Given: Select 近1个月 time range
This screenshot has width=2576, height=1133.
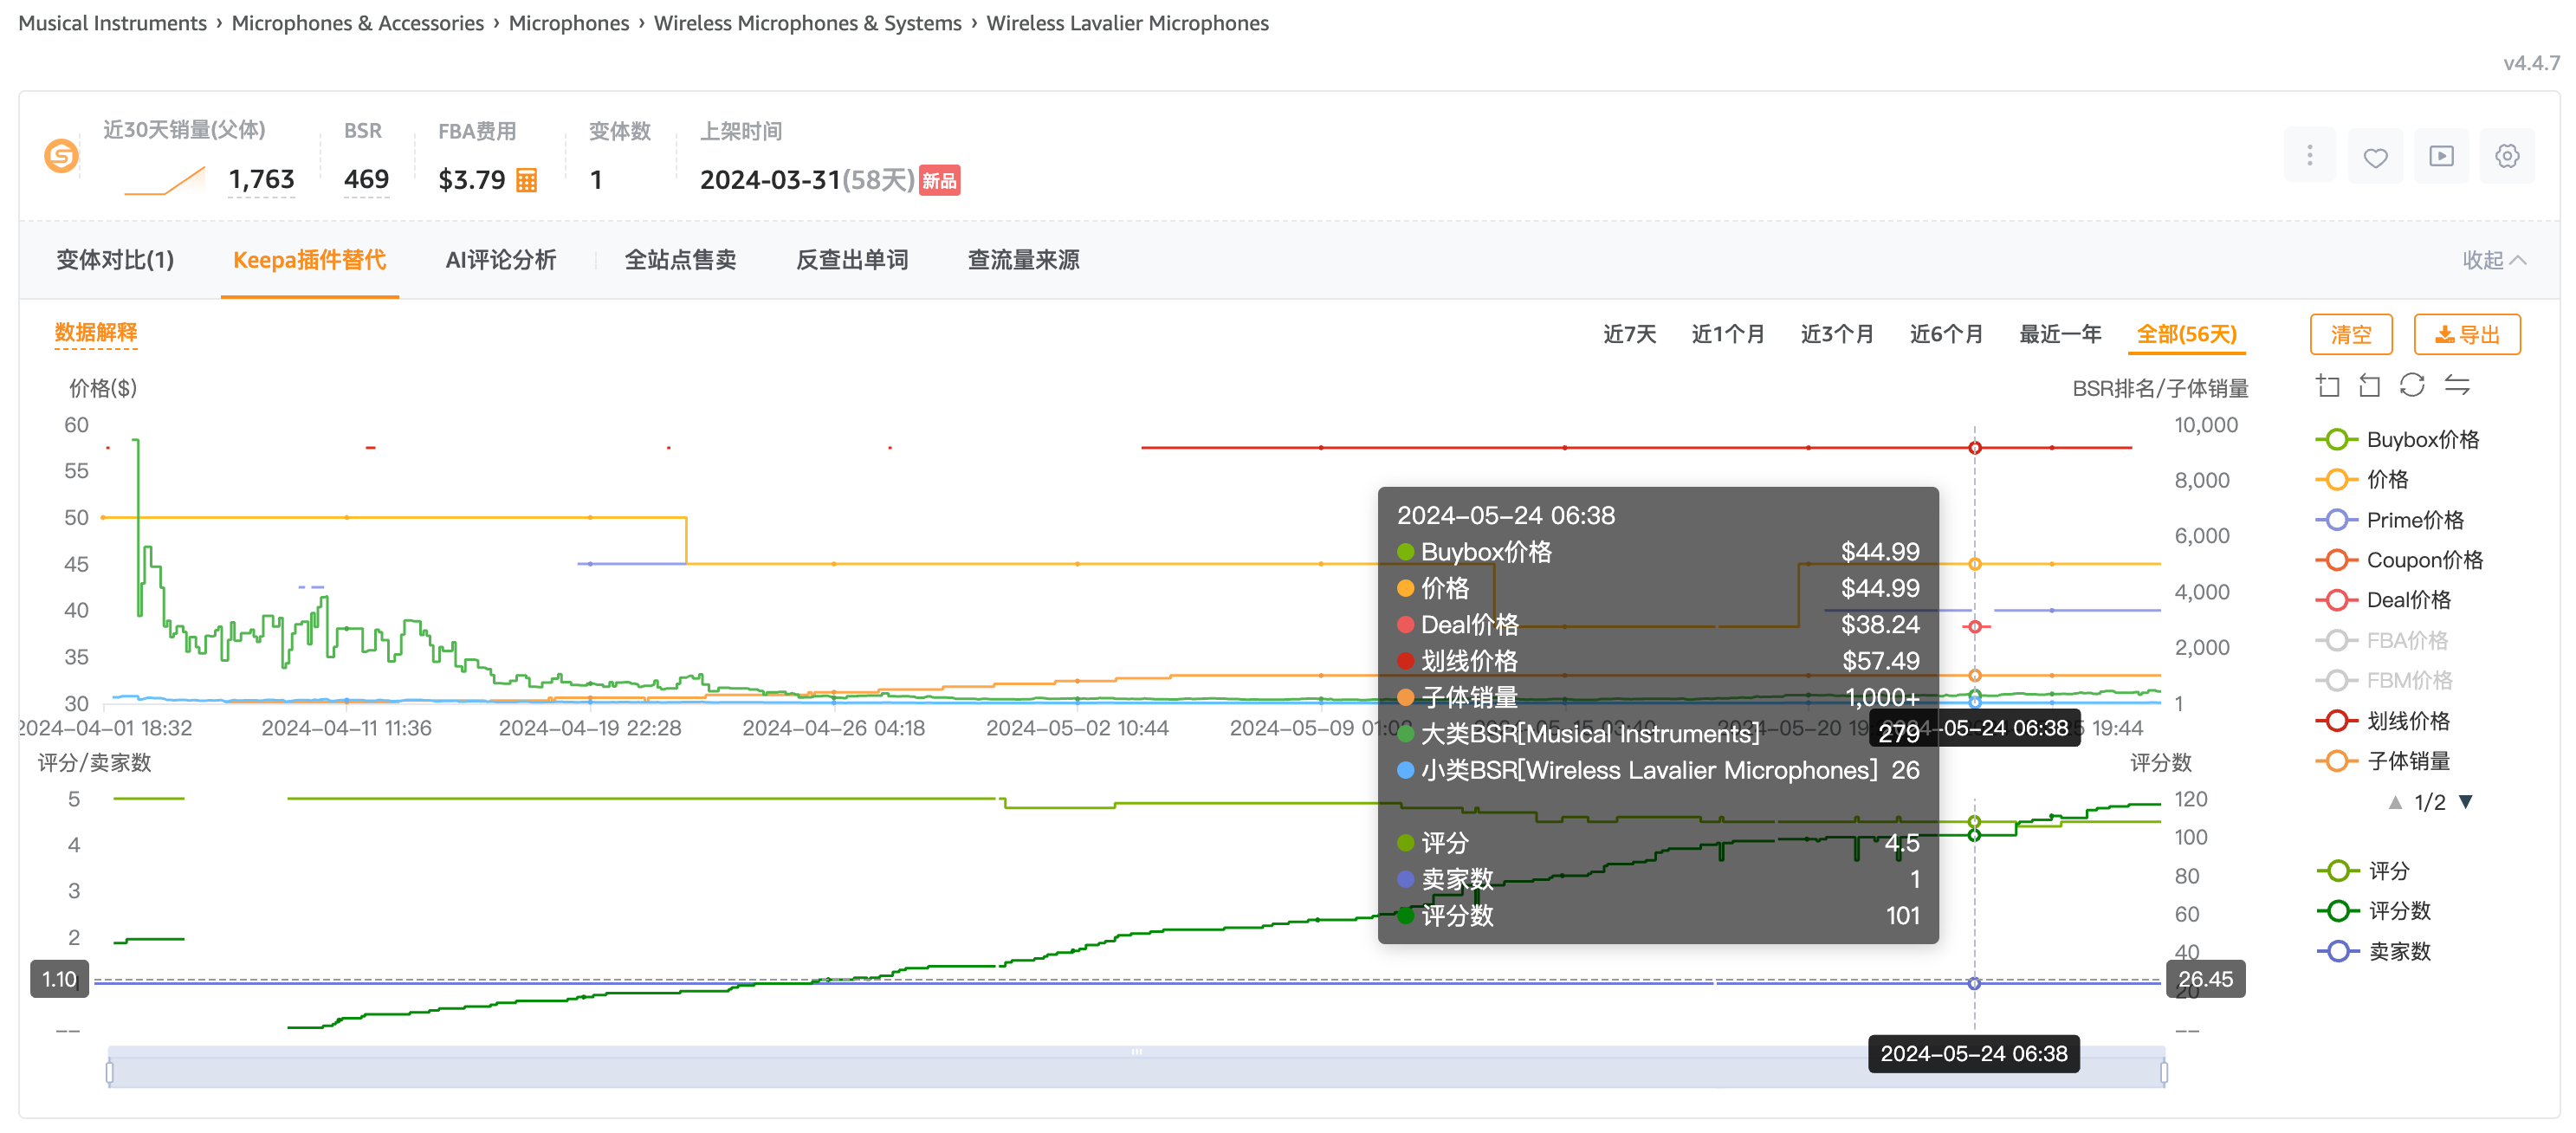Looking at the screenshot, I should point(1728,334).
